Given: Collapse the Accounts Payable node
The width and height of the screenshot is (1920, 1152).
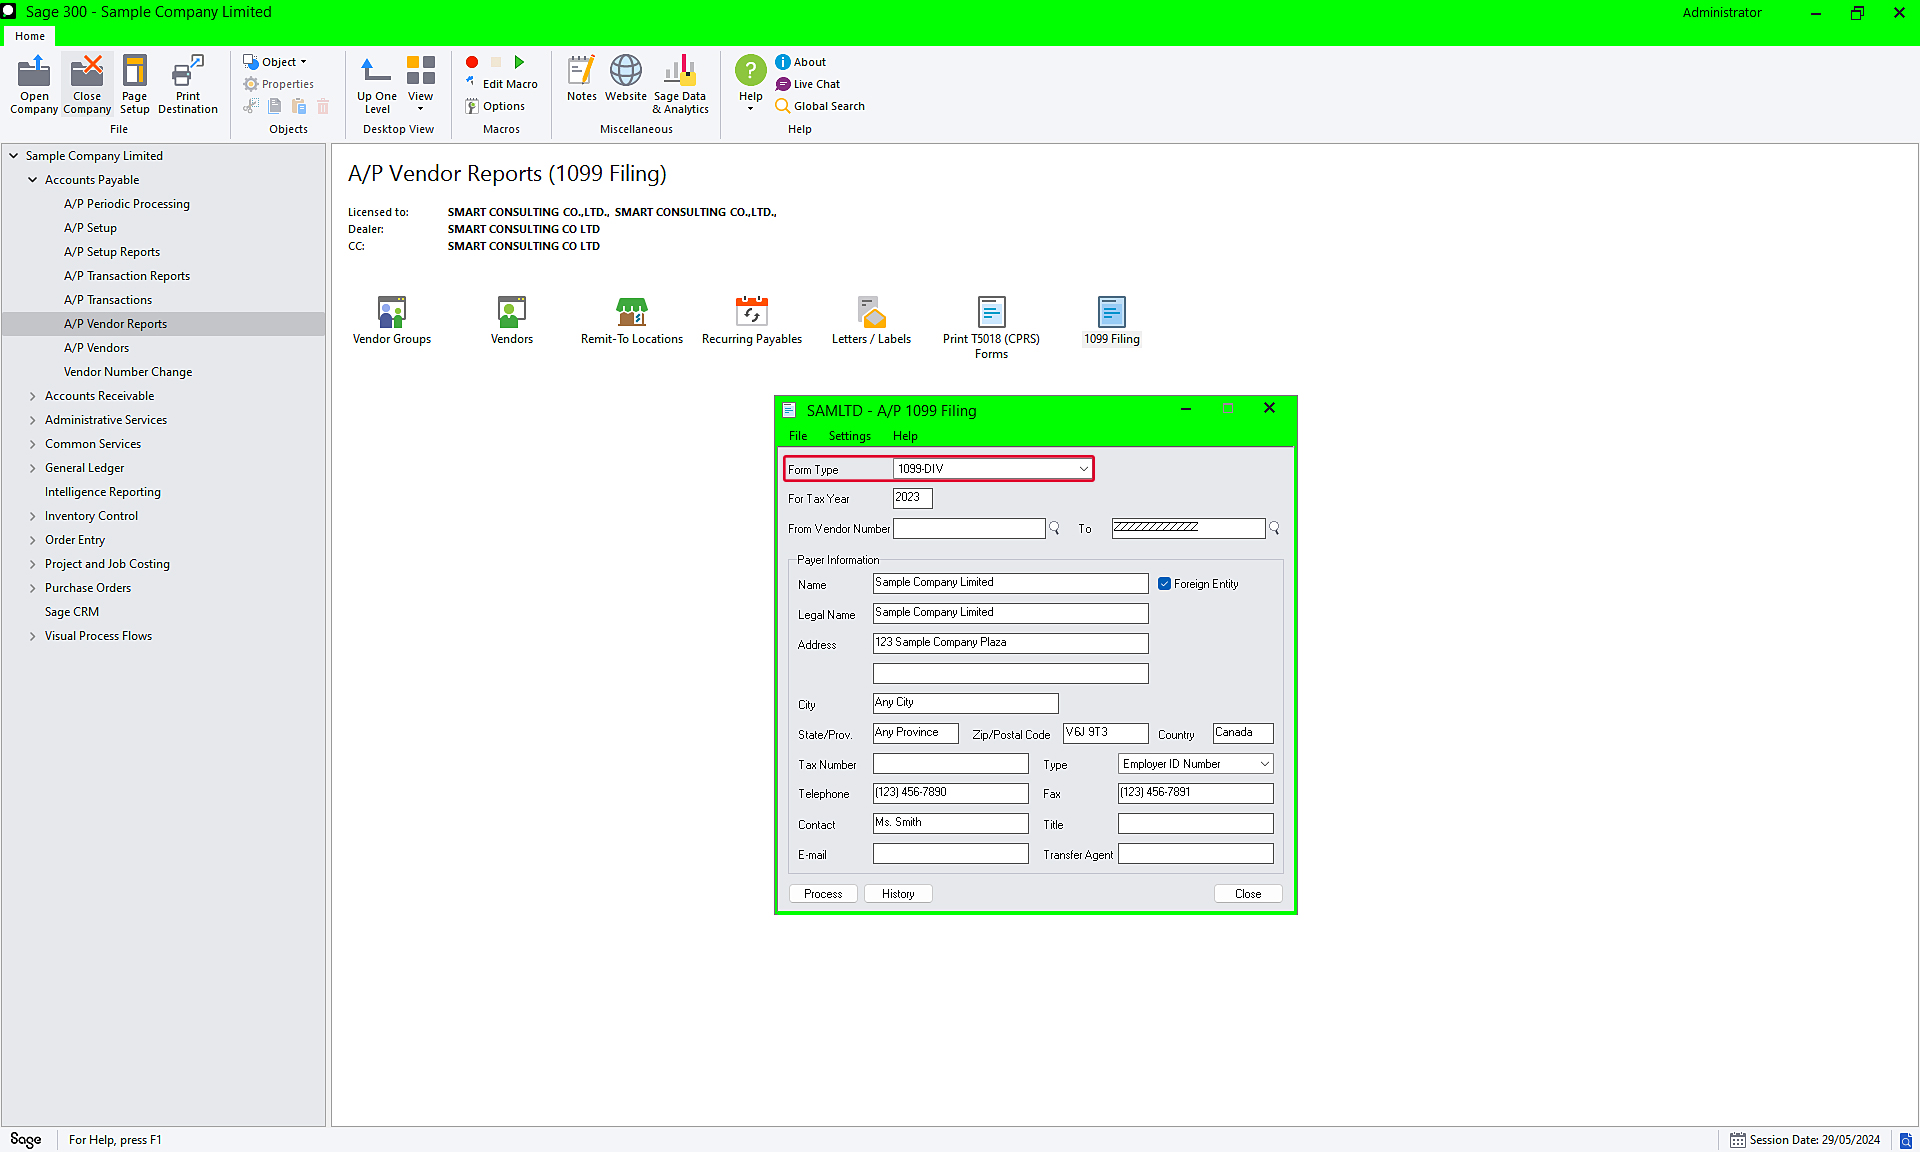Looking at the screenshot, I should [x=33, y=180].
